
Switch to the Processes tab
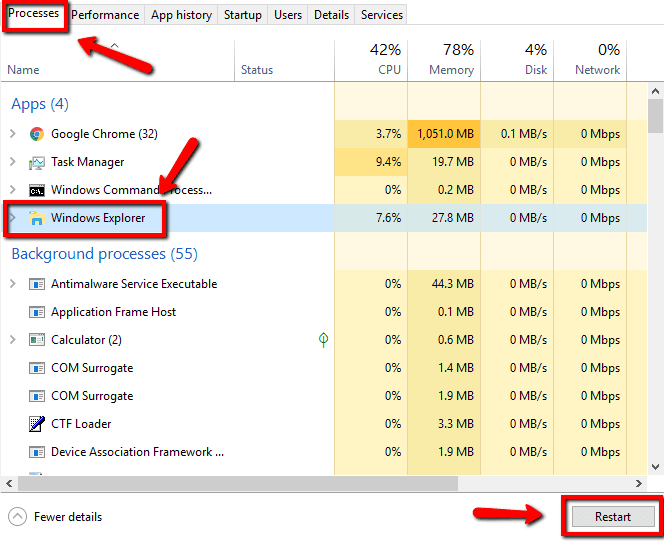coord(34,14)
